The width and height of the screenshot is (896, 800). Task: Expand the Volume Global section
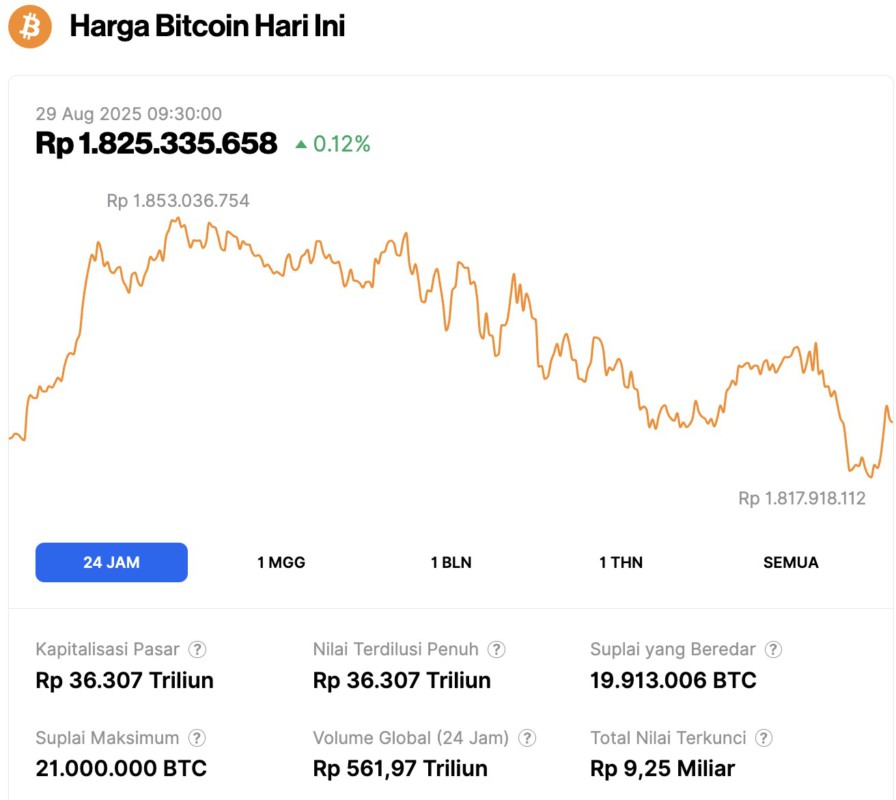click(x=413, y=738)
